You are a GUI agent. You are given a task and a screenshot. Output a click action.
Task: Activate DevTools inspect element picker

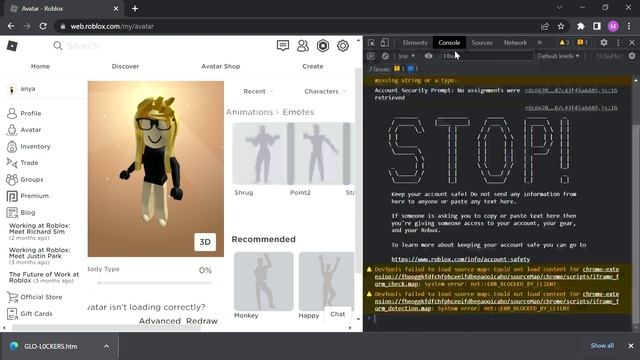(x=371, y=42)
